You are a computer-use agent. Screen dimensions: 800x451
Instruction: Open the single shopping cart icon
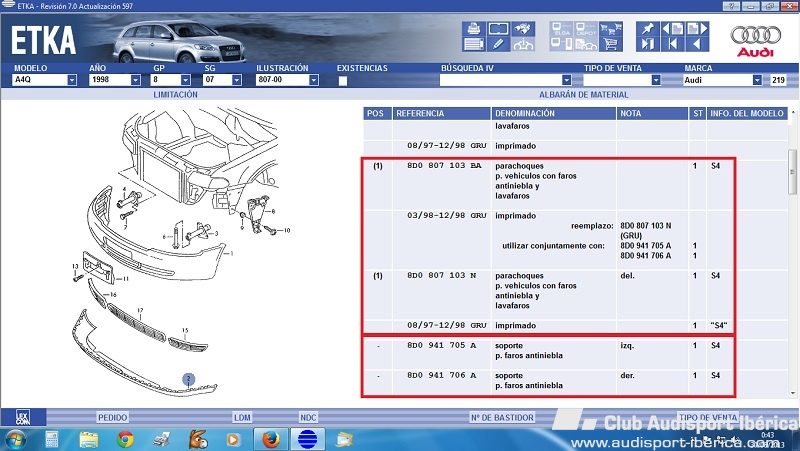[x=611, y=44]
